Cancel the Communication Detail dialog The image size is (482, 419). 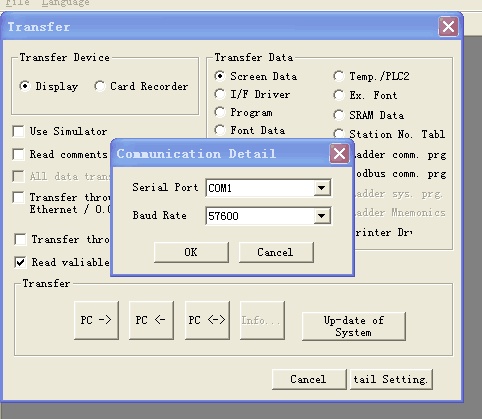tap(276, 252)
